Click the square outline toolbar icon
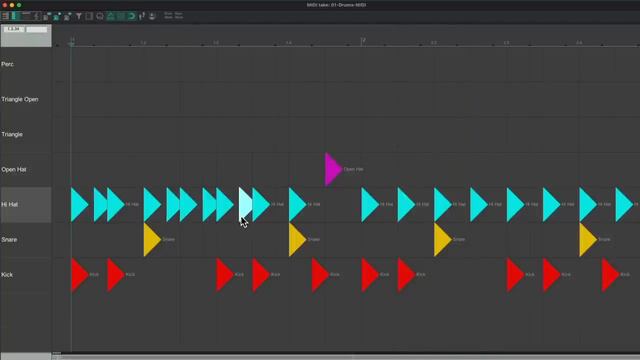This screenshot has width=640, height=360. click(x=89, y=16)
